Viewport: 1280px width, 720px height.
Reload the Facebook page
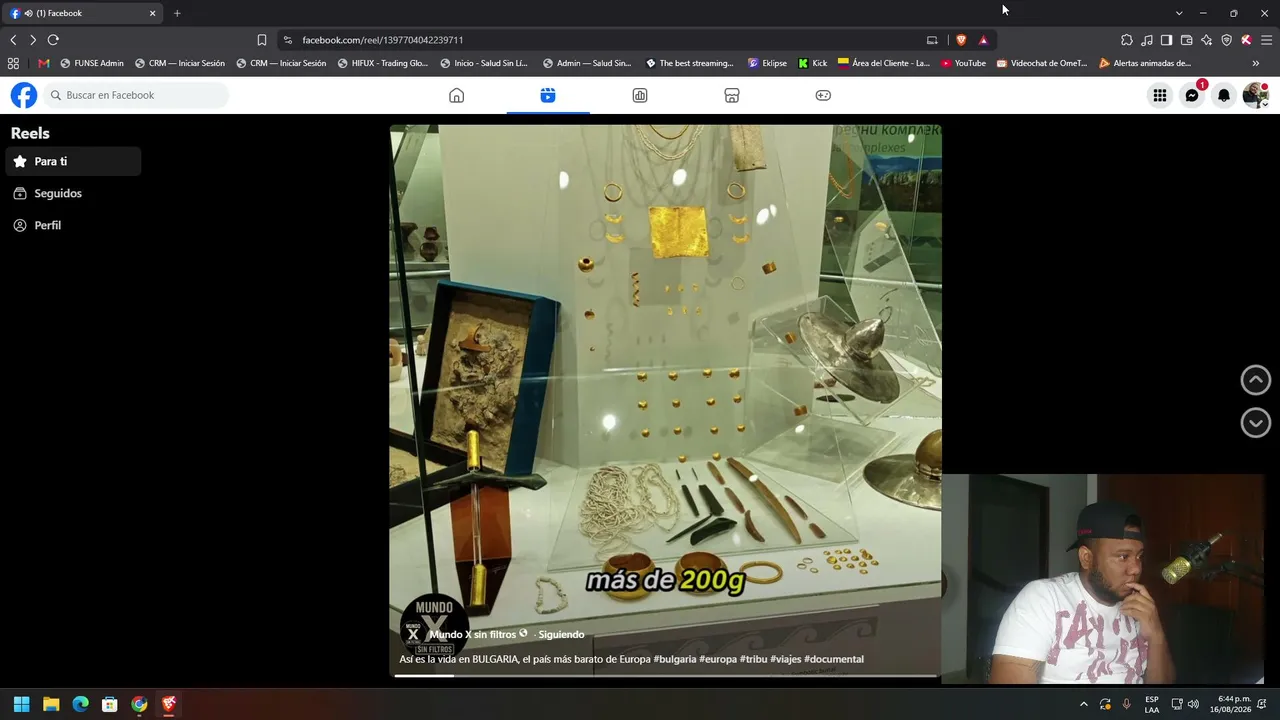tap(53, 40)
